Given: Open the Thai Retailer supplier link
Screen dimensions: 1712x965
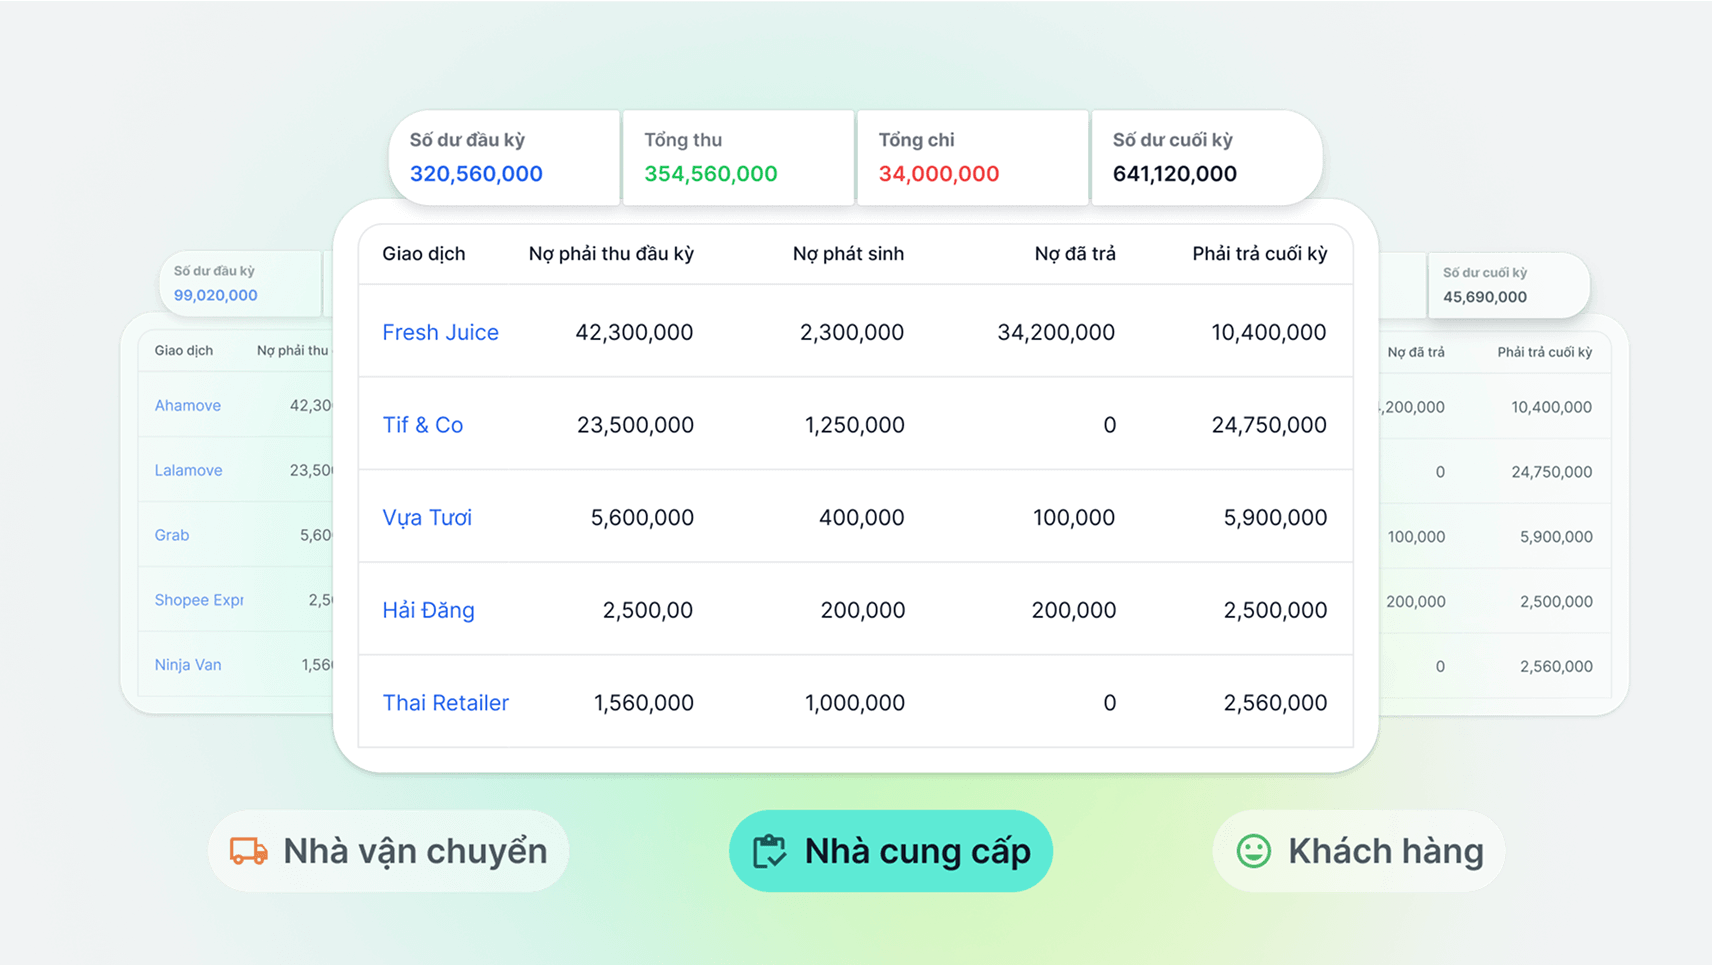Looking at the screenshot, I should [x=445, y=703].
